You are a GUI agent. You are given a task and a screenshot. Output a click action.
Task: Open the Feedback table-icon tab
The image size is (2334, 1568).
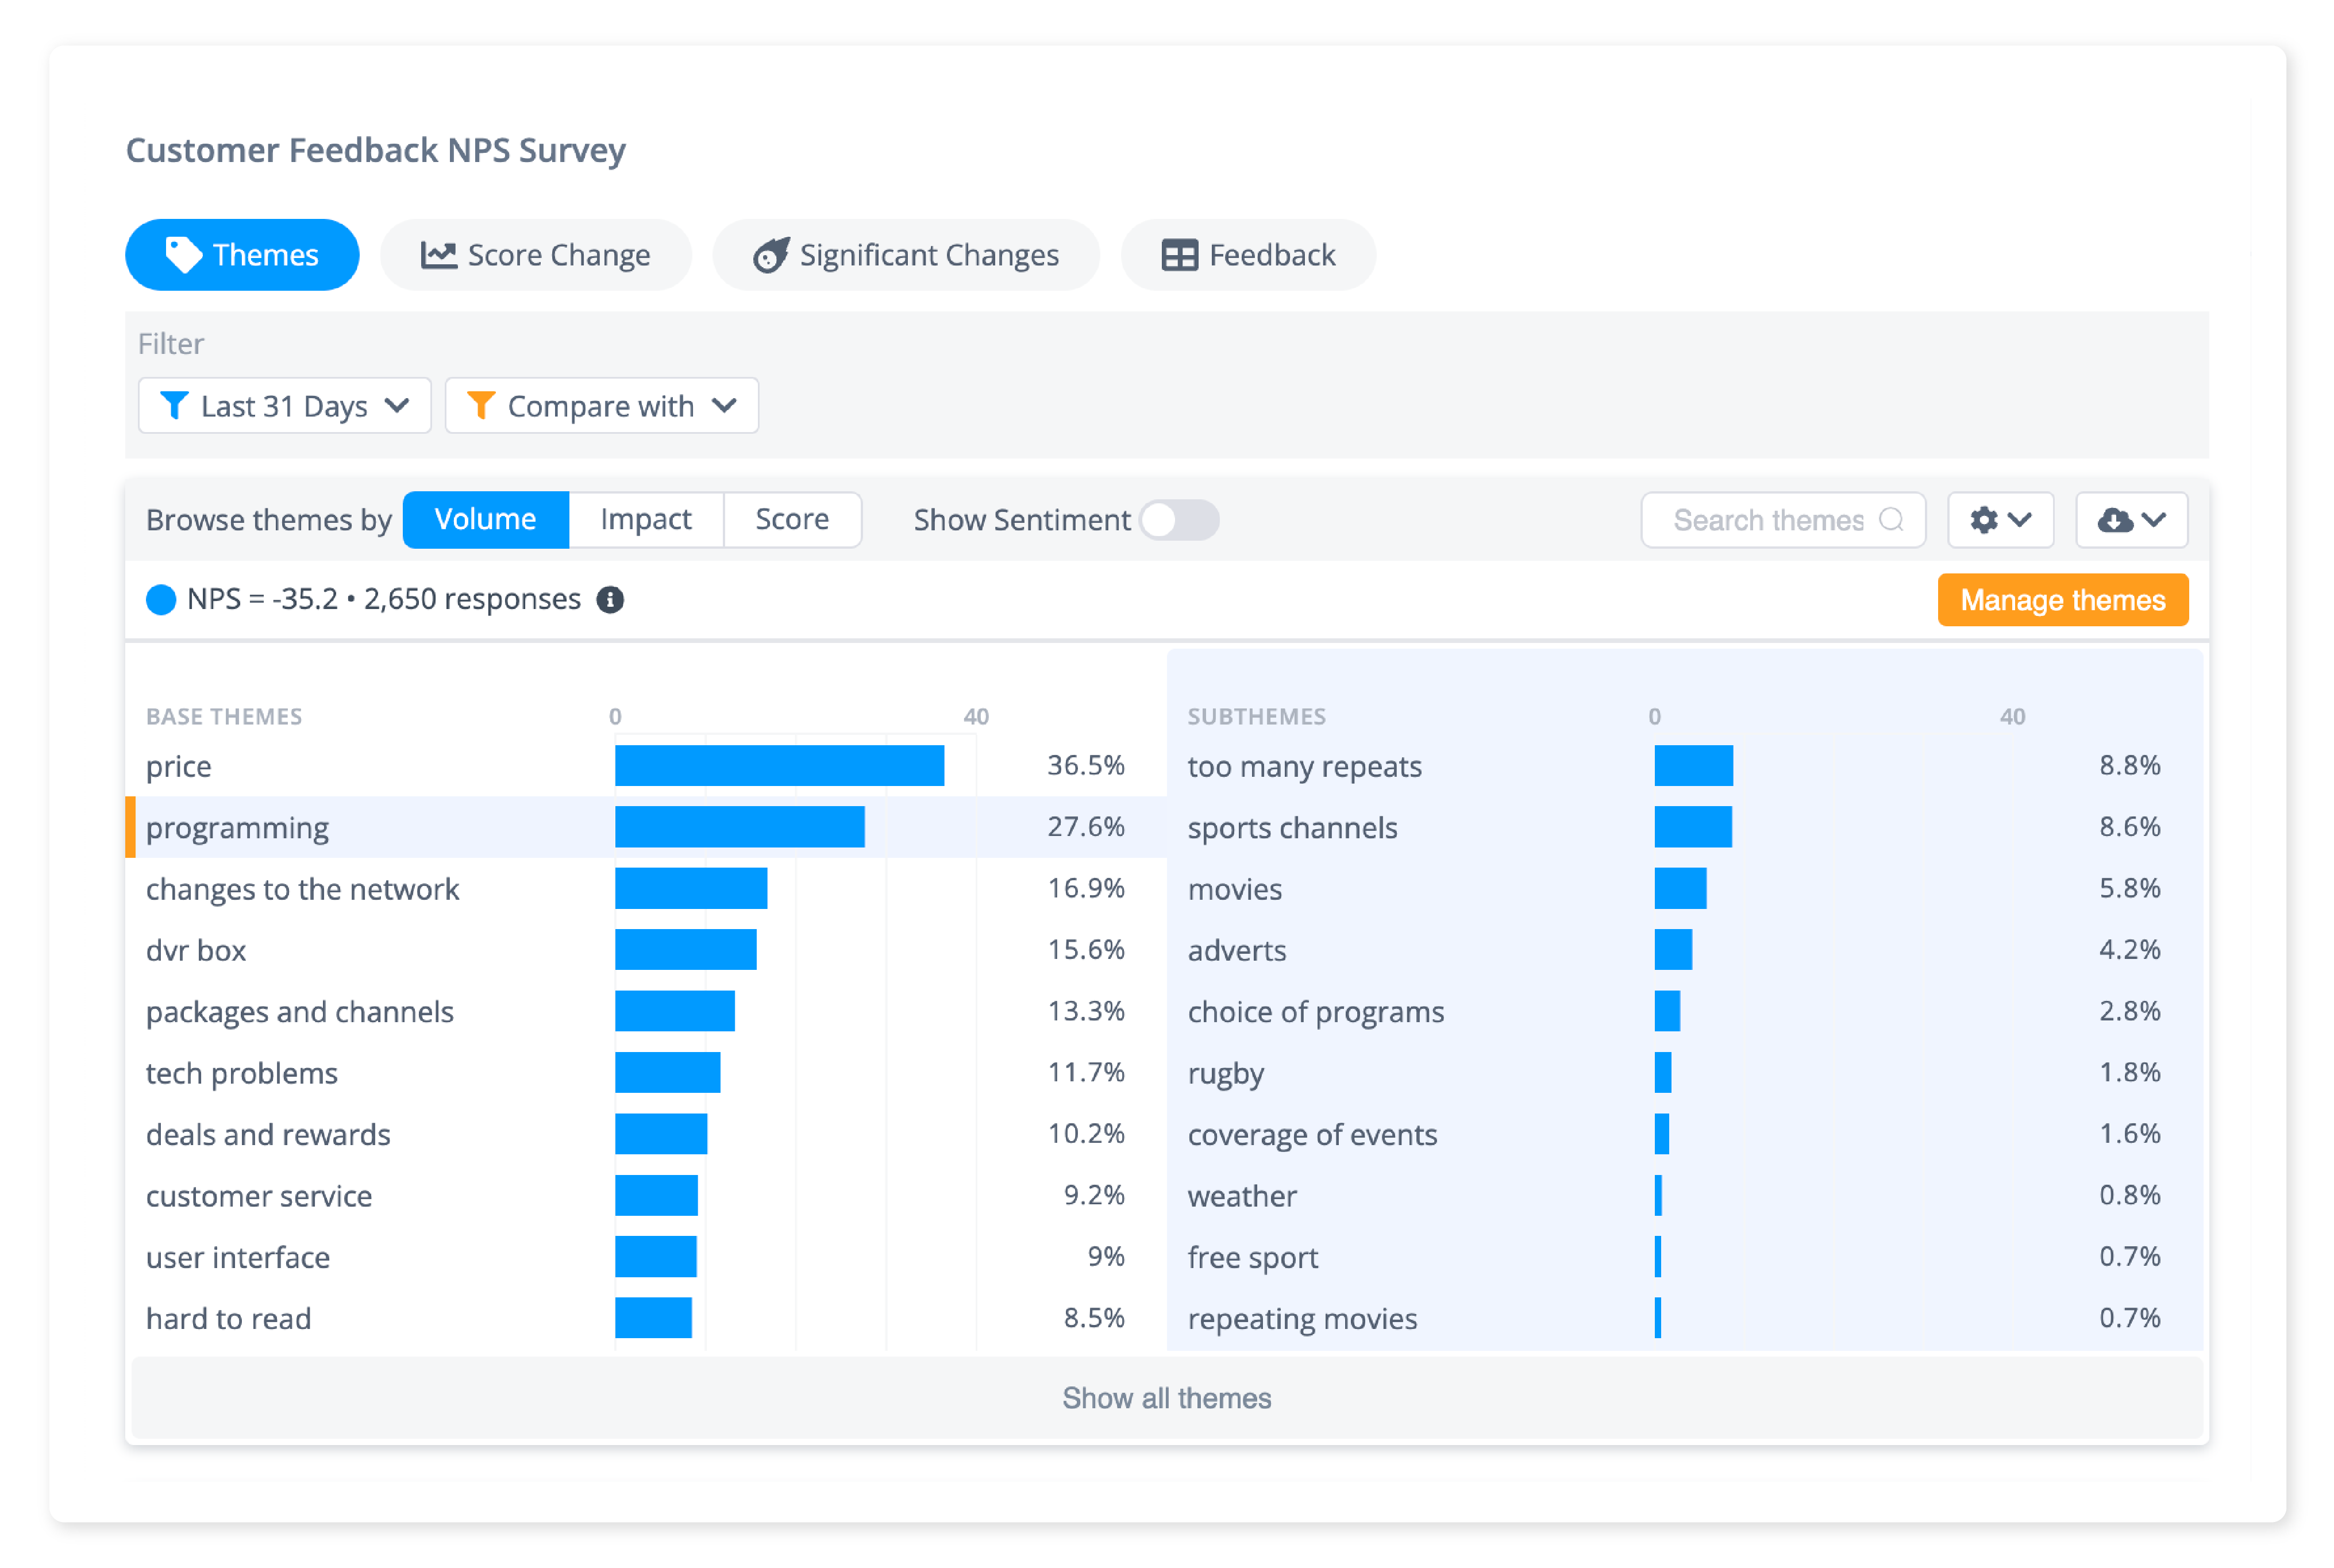(x=1247, y=255)
